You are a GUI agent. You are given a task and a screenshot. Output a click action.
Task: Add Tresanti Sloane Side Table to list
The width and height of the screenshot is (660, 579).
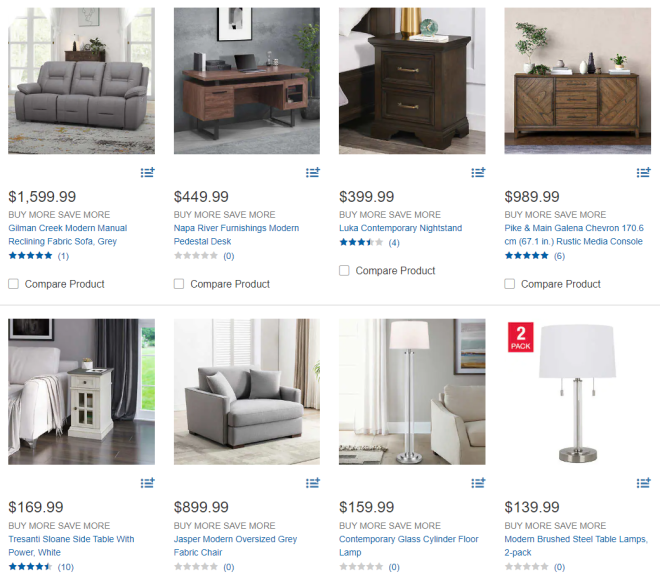point(147,483)
